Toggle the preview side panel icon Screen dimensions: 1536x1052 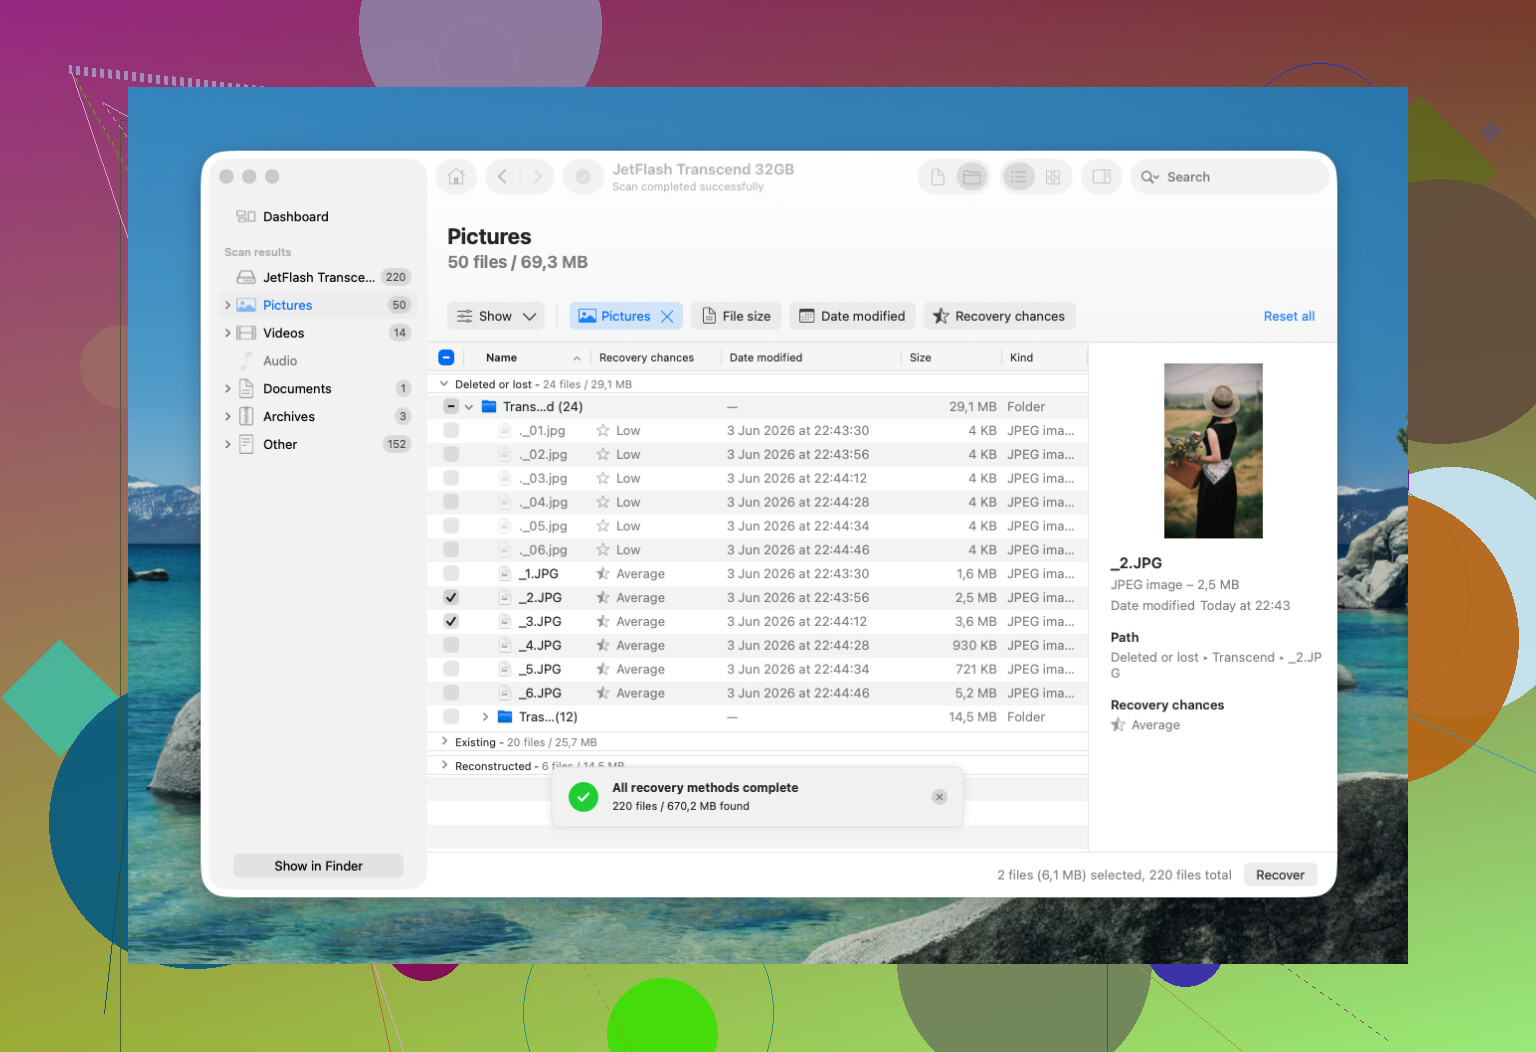coord(1101,177)
